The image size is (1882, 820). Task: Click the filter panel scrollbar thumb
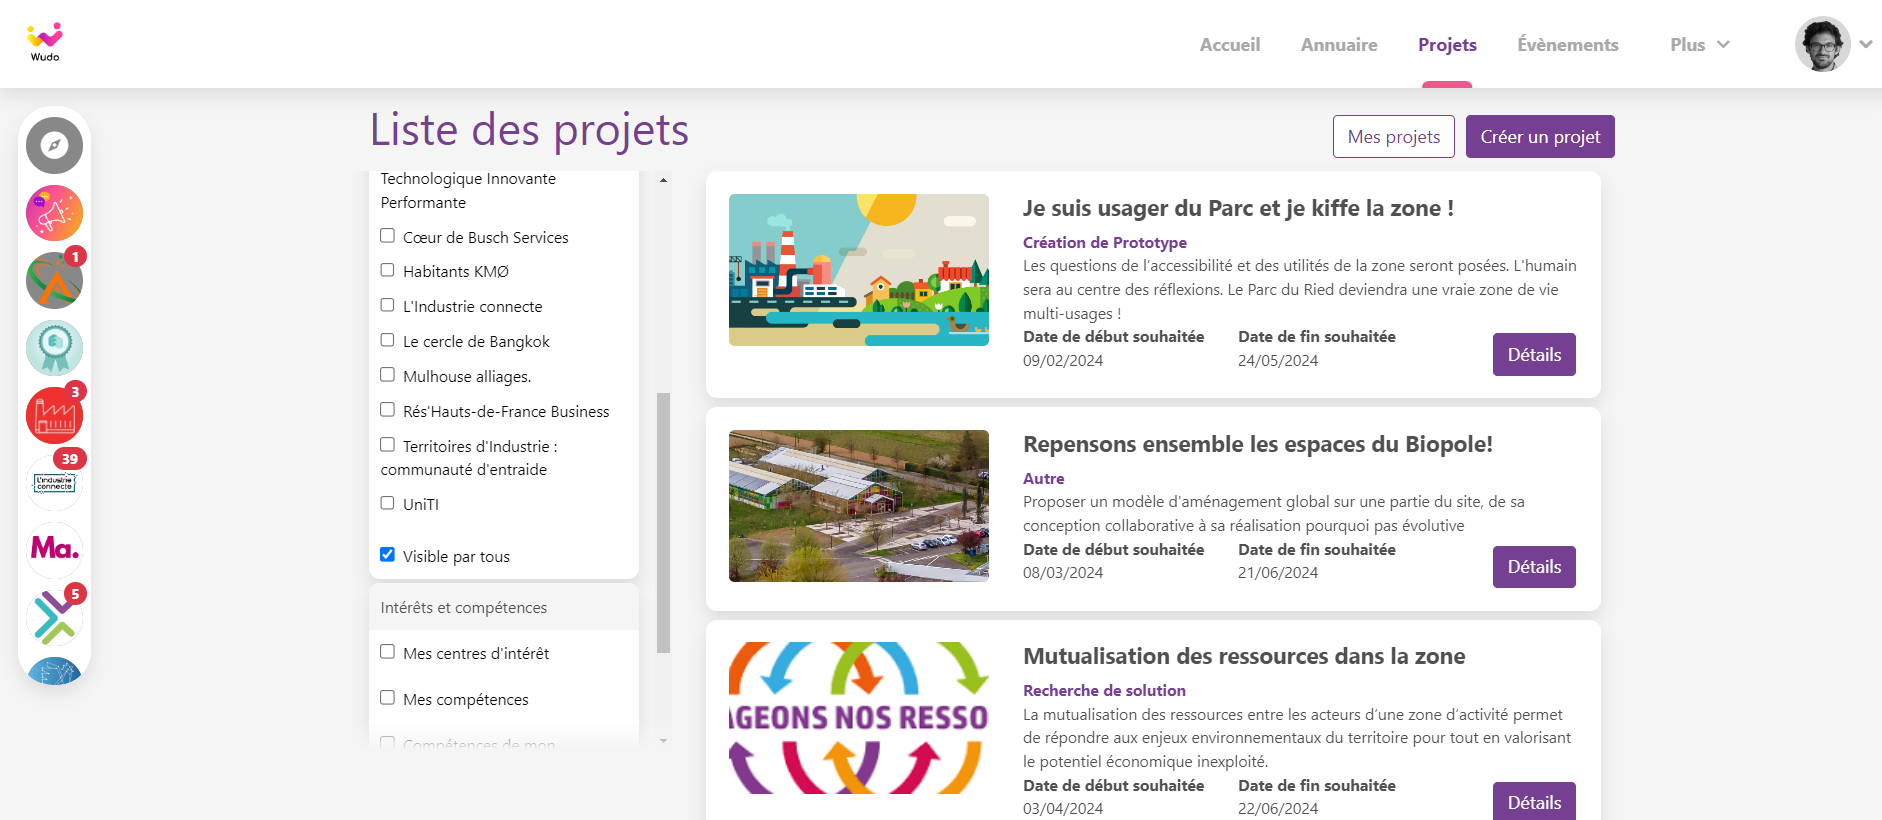663,522
